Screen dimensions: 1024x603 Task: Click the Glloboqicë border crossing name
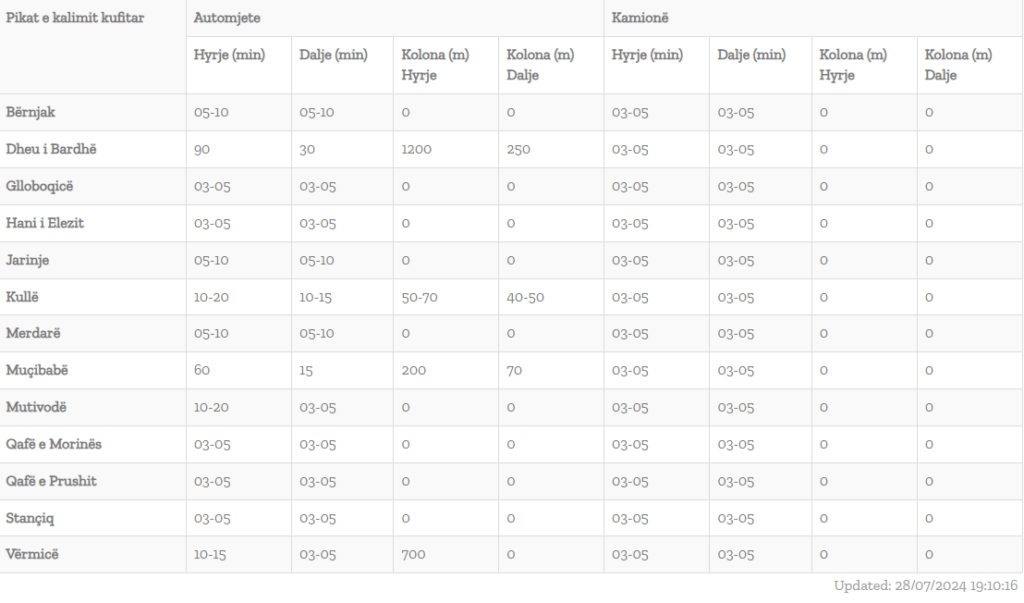pyautogui.click(x=39, y=186)
